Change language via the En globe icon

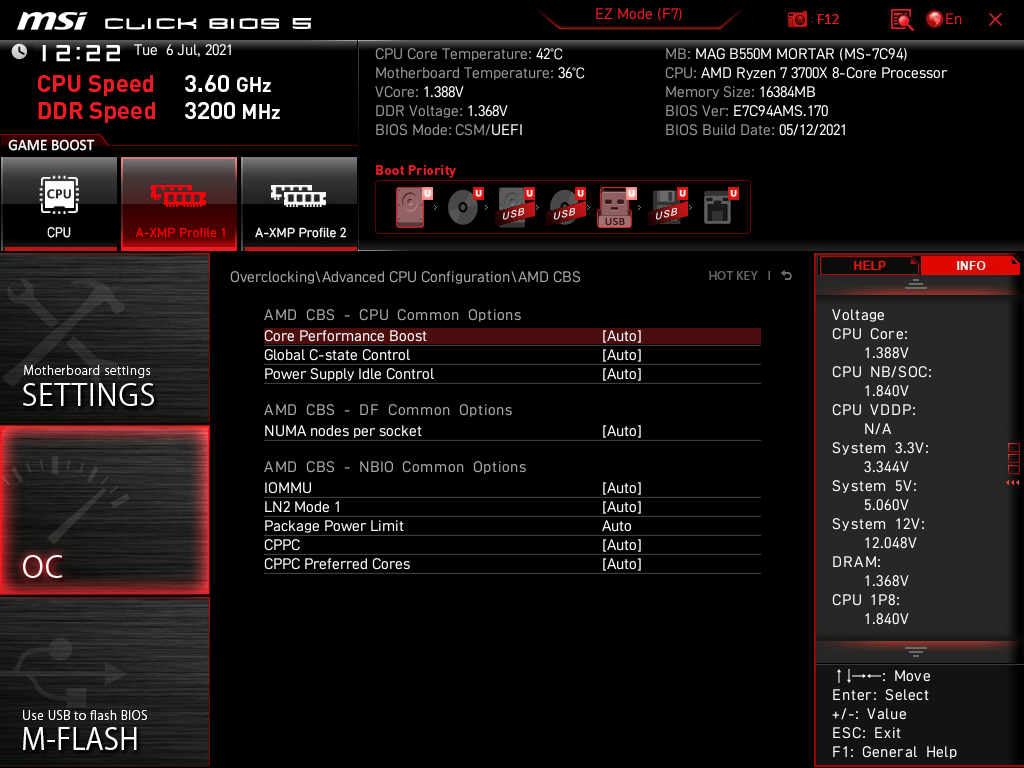tap(944, 19)
